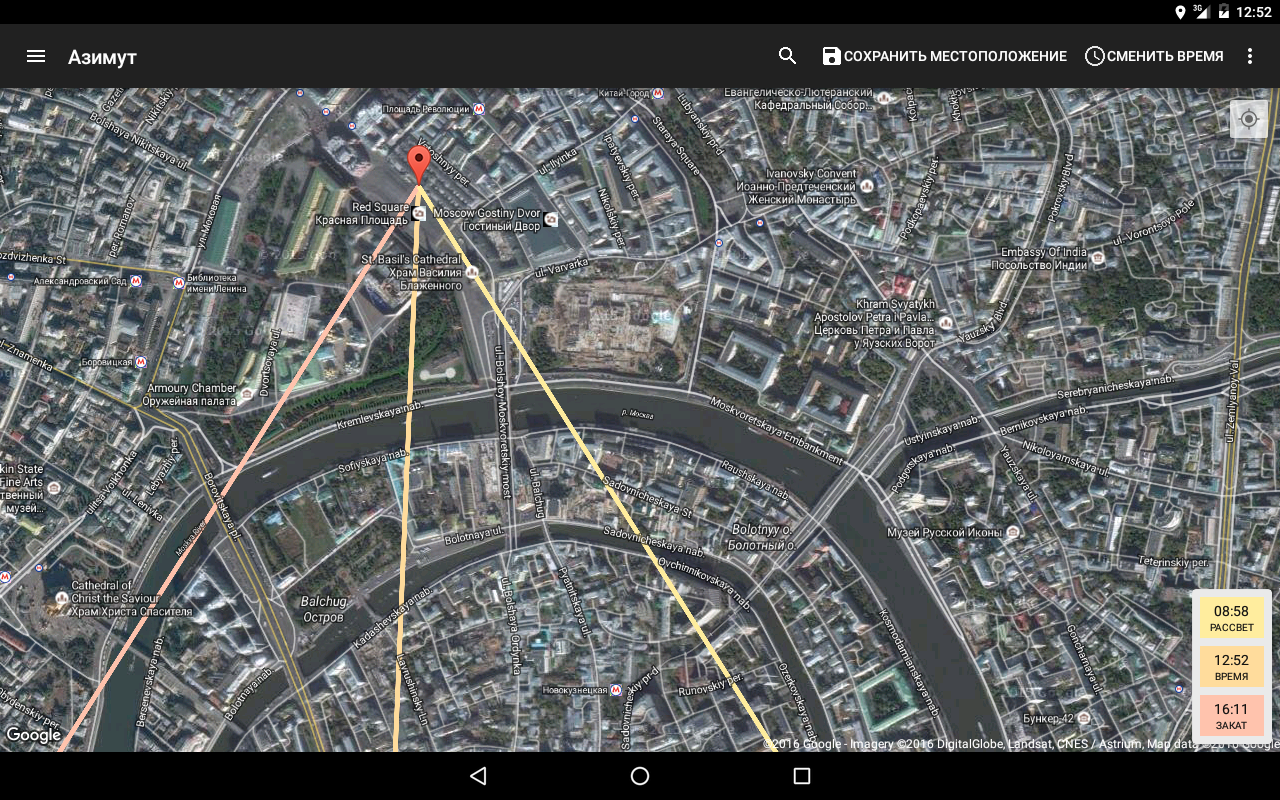1280x800 pixels.
Task: Tap the Embassy Of India icon
Action: tap(1098, 257)
